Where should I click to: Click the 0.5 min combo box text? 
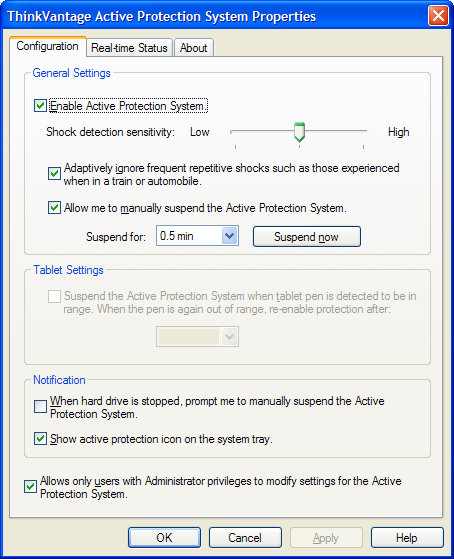point(177,236)
